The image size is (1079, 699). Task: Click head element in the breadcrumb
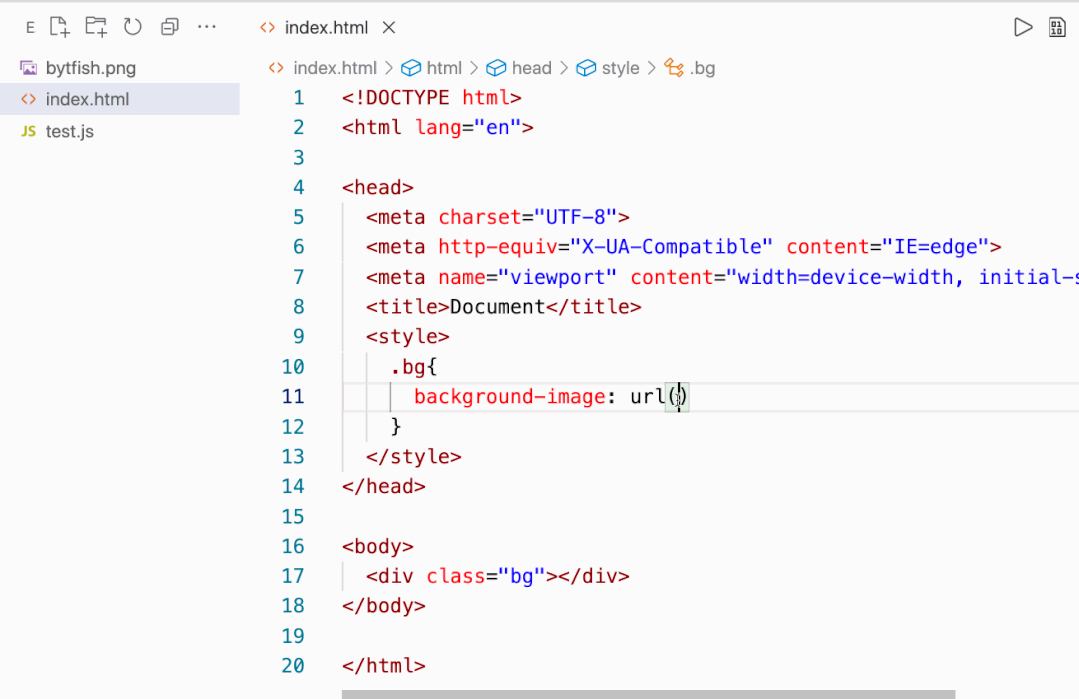tap(531, 68)
